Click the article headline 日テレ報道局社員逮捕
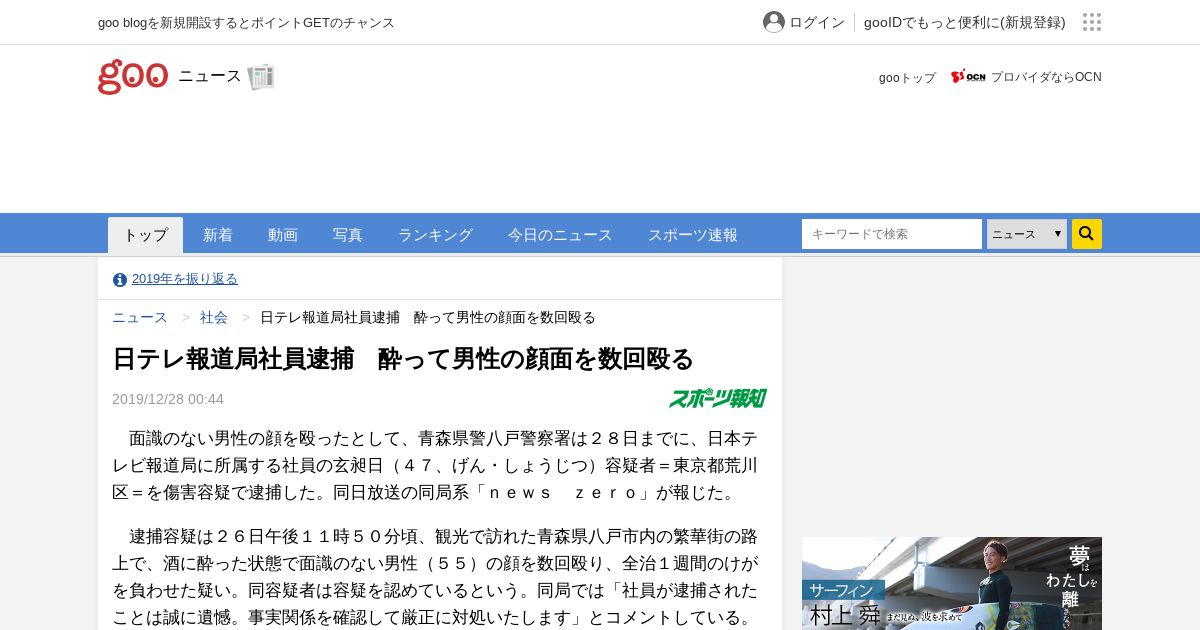 coord(403,359)
